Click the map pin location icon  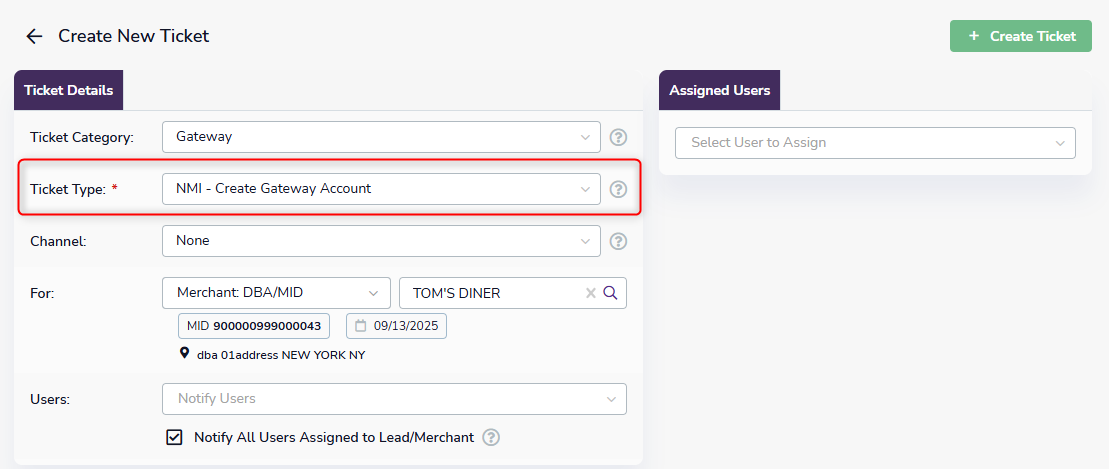[184, 354]
